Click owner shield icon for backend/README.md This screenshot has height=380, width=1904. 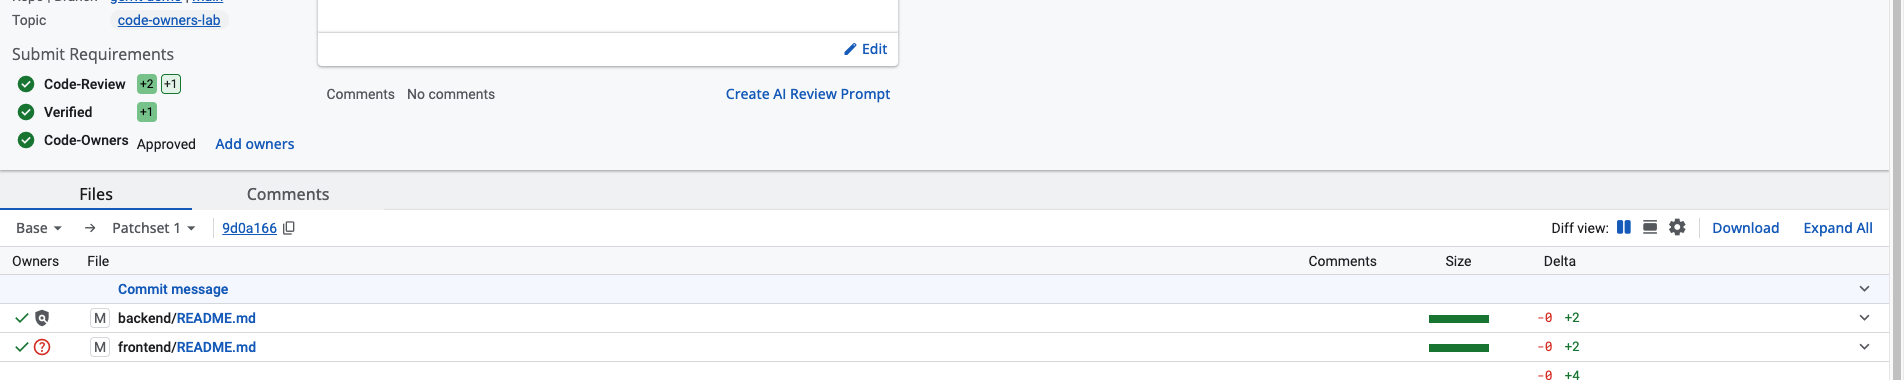coord(42,318)
